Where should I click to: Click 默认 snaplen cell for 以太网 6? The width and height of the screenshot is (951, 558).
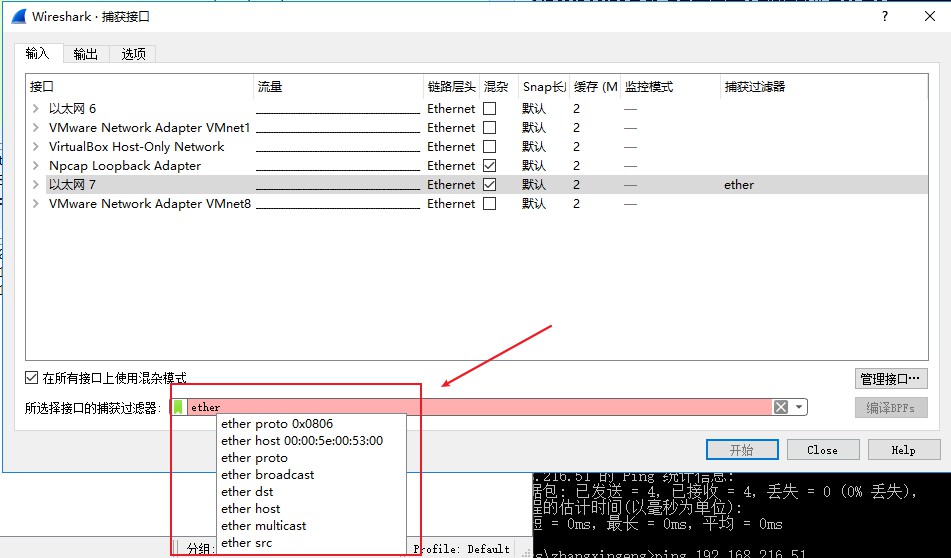[x=534, y=109]
